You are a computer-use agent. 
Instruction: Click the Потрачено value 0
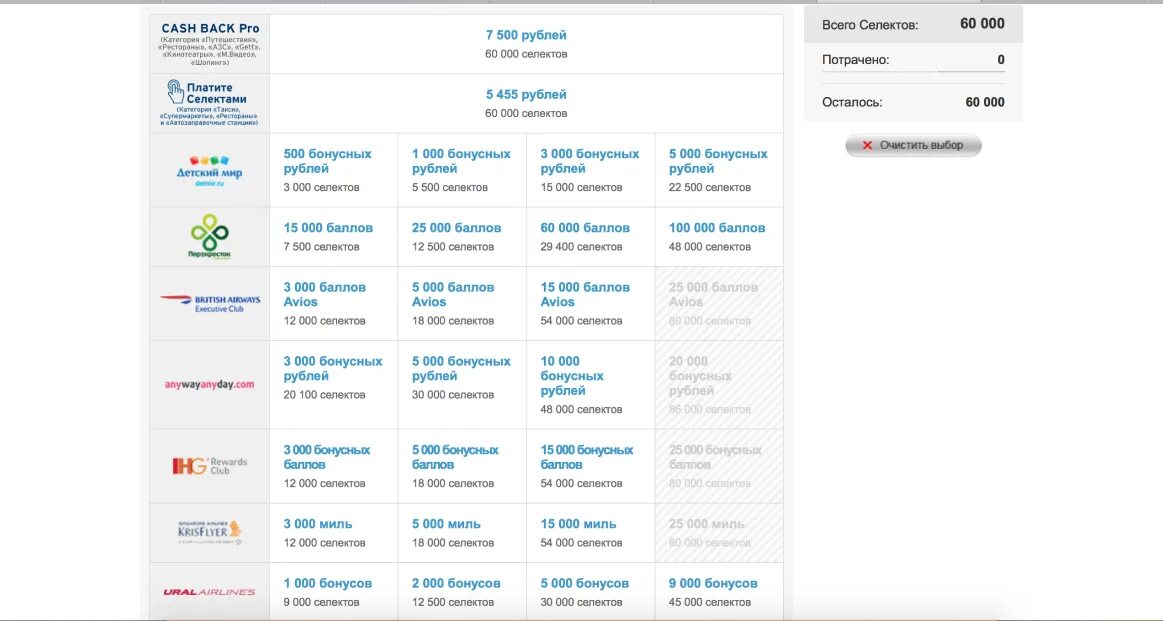pos(1001,60)
